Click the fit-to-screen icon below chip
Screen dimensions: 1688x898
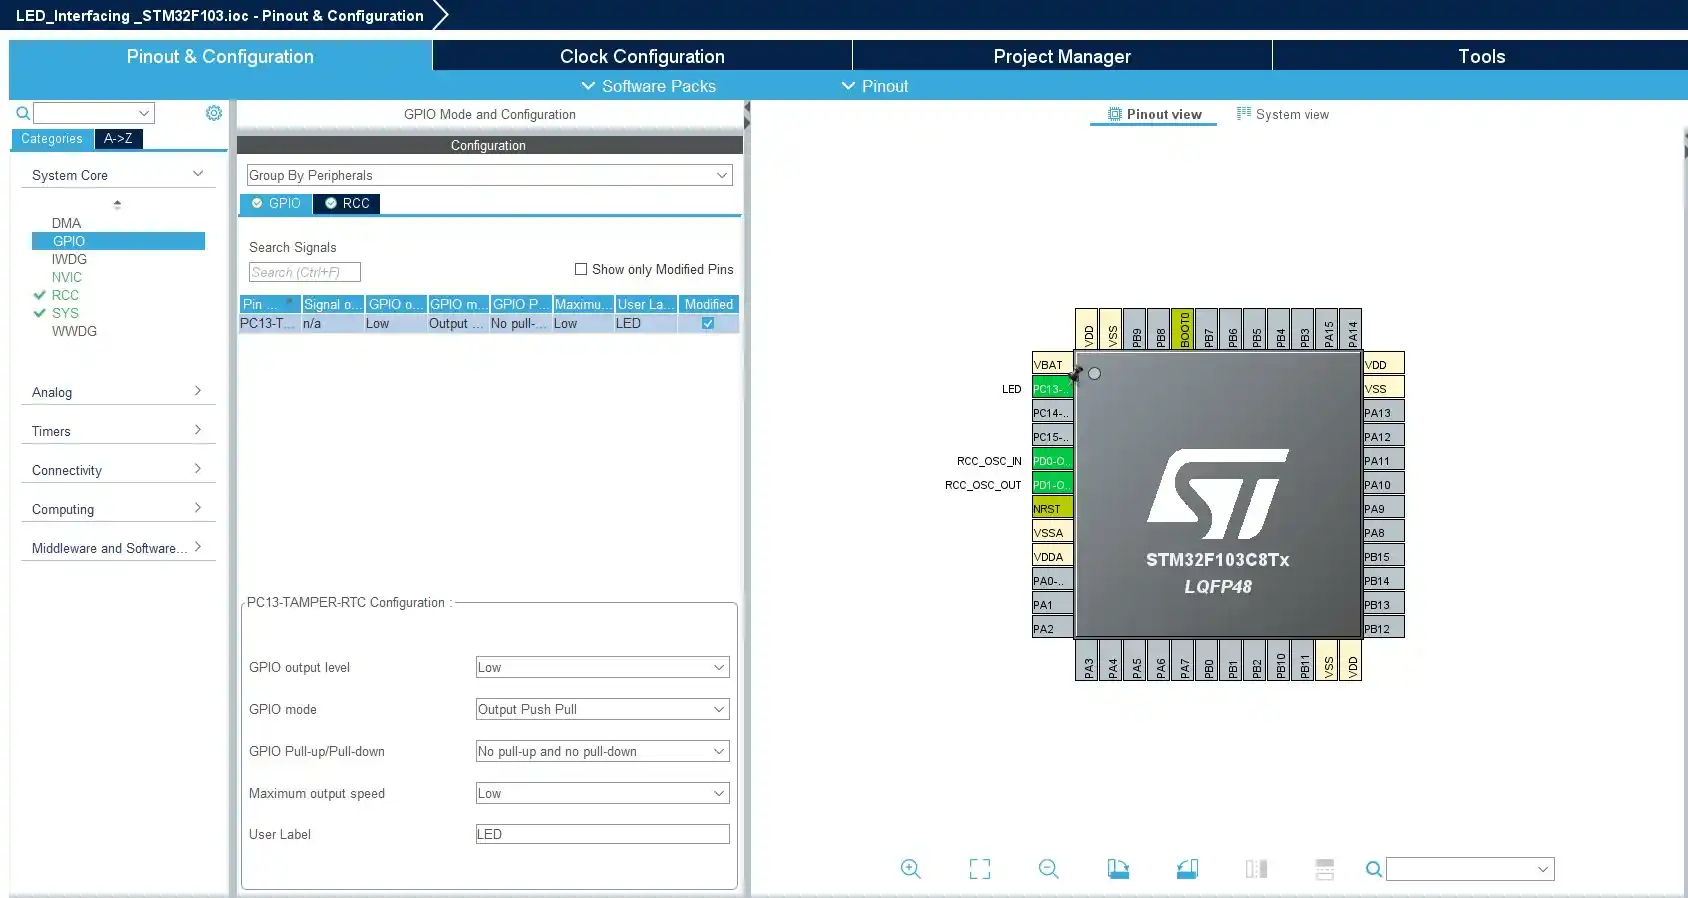pos(980,869)
